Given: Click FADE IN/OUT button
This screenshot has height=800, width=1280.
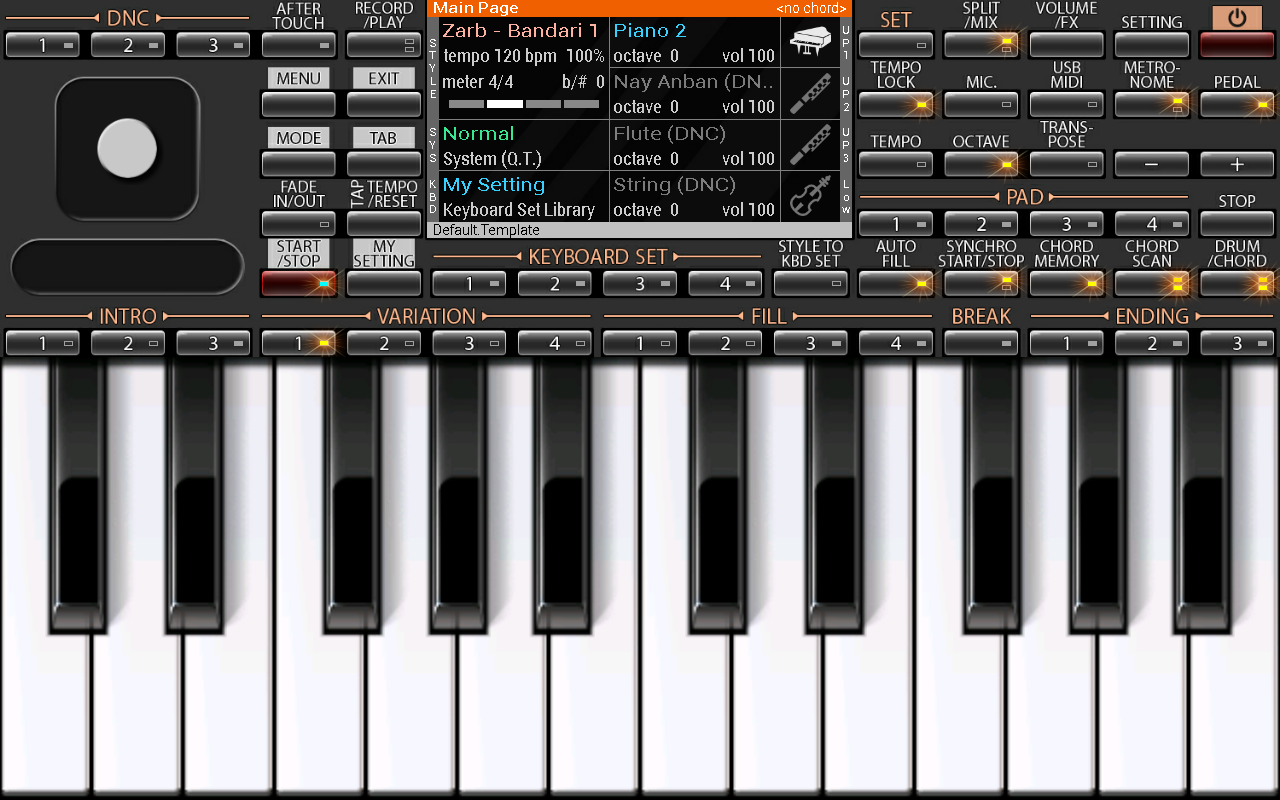Looking at the screenshot, I should click(299, 224).
